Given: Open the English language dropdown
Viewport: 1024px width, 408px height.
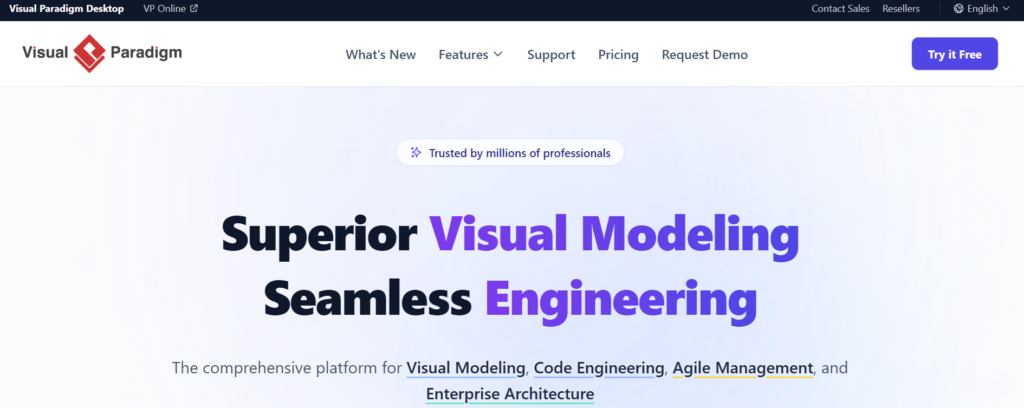Looking at the screenshot, I should tap(982, 8).
